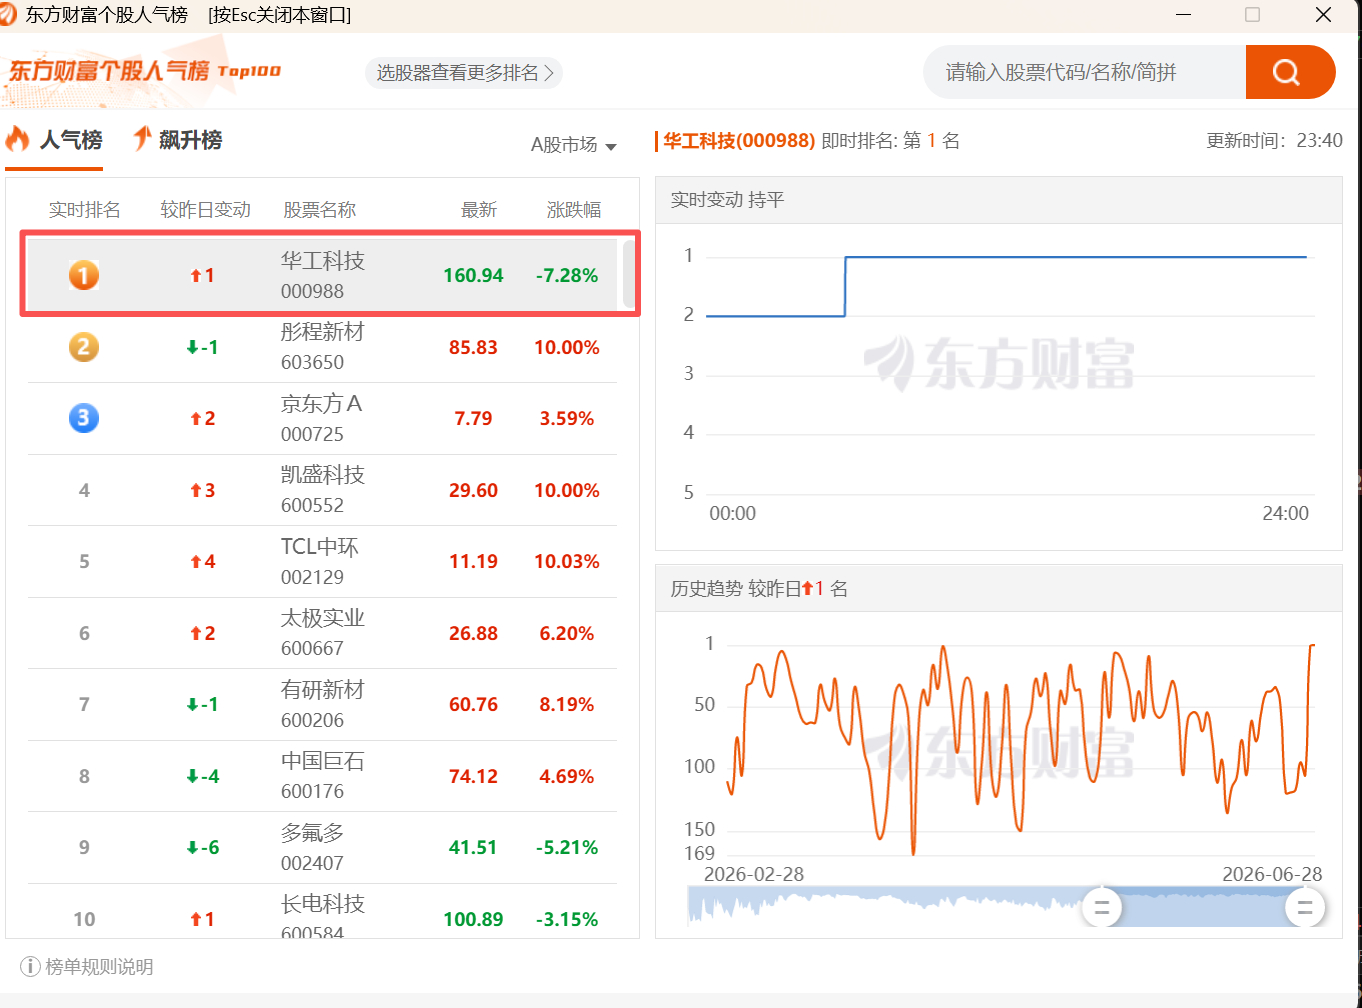Click the rising arrow icon beside 飙升榜

(142, 139)
